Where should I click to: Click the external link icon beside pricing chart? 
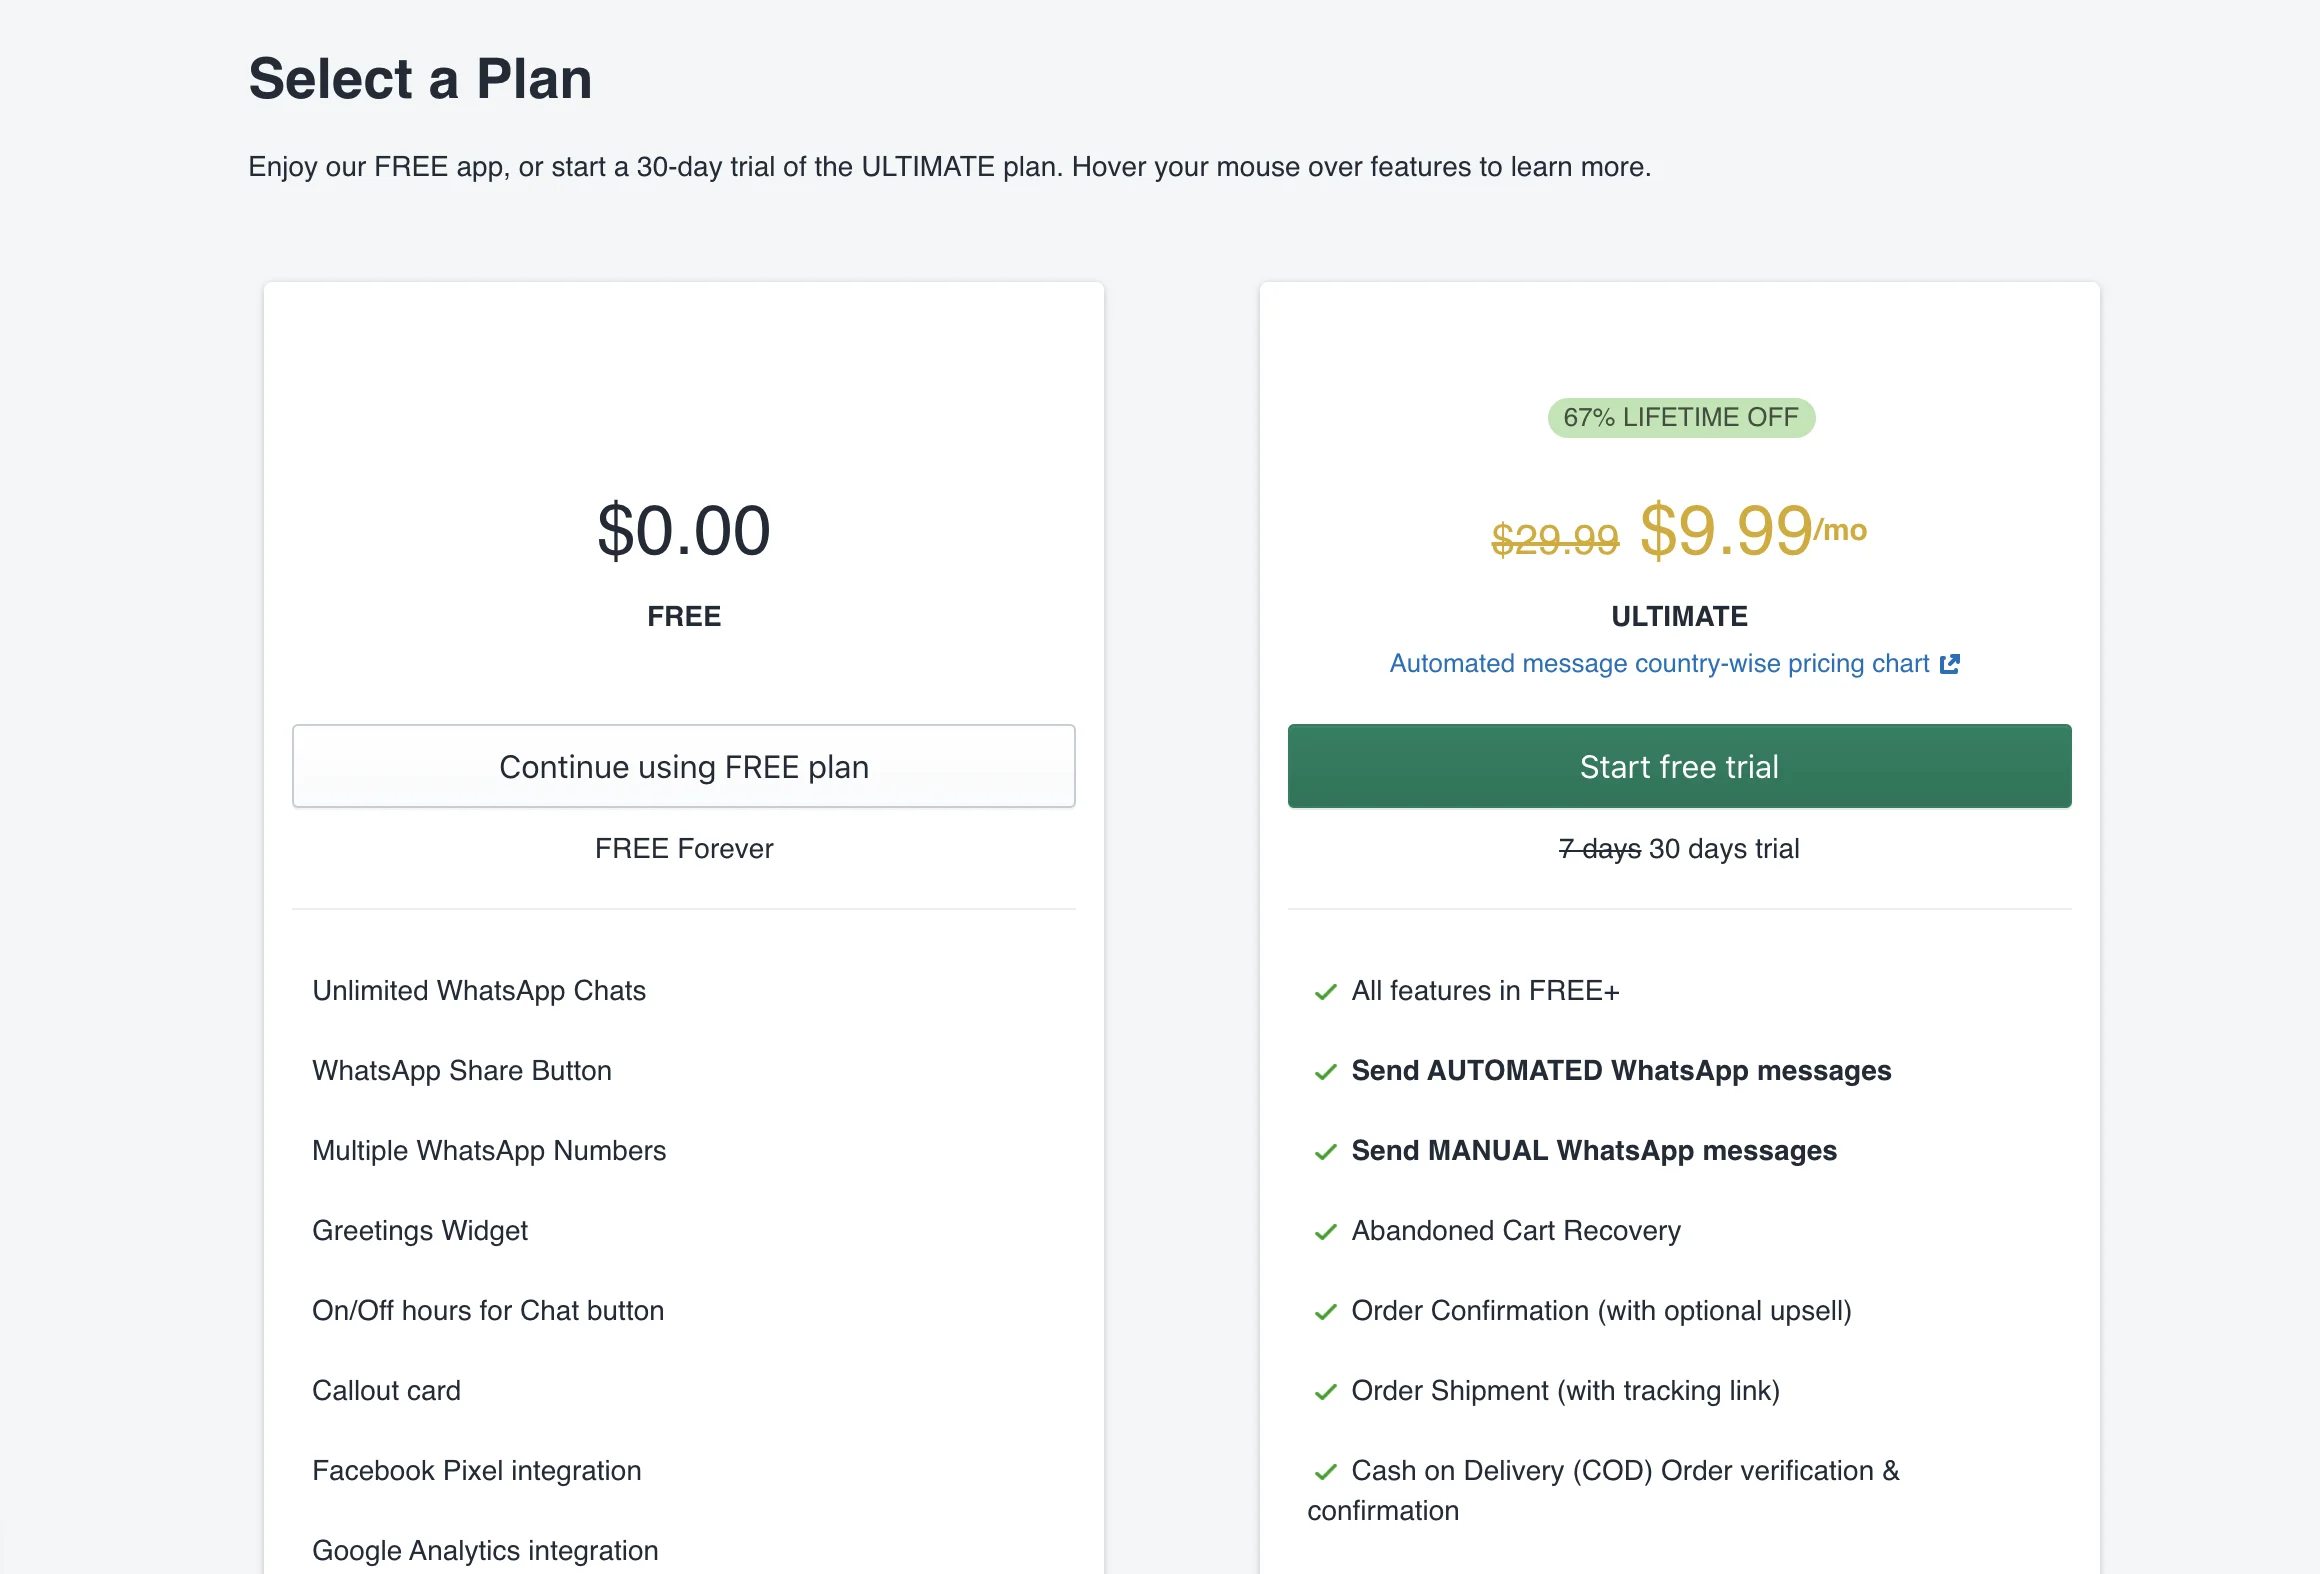click(x=1949, y=664)
